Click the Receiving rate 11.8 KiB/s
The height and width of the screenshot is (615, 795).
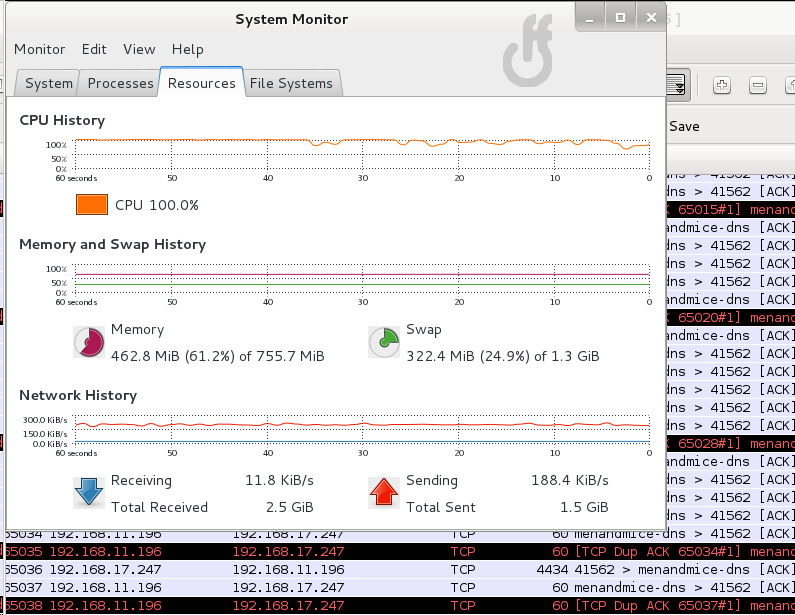[279, 480]
